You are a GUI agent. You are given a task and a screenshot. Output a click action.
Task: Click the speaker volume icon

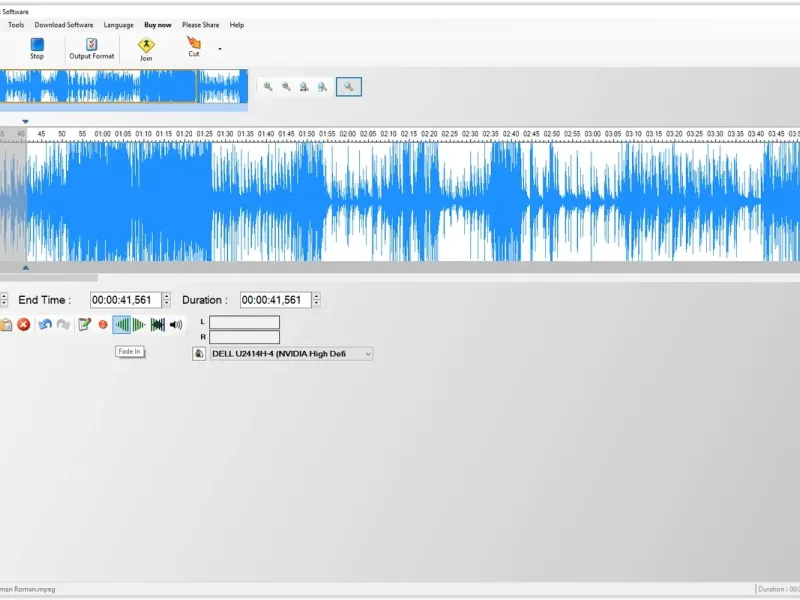176,324
